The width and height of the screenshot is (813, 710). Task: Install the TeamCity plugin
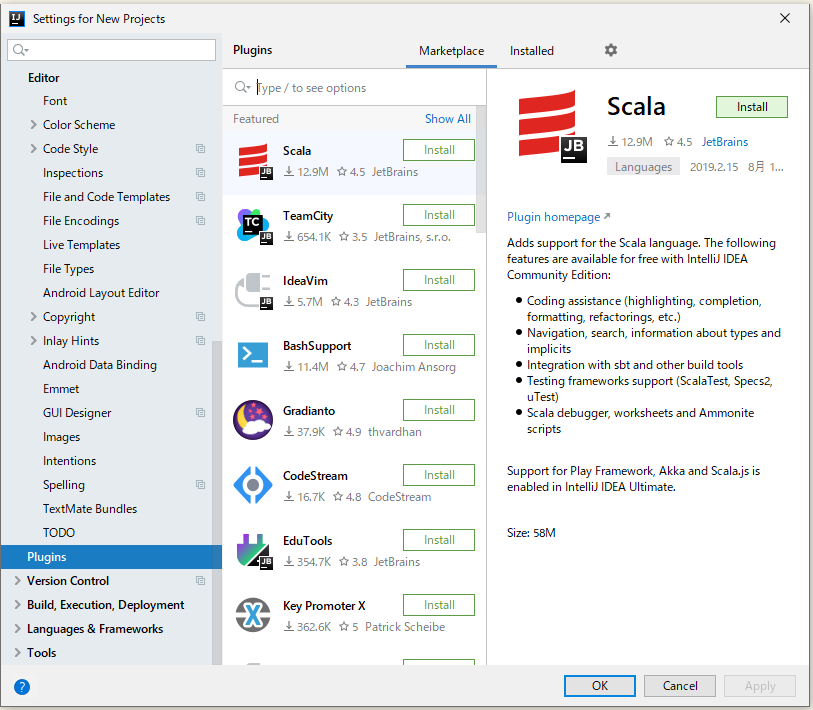pyautogui.click(x=439, y=215)
